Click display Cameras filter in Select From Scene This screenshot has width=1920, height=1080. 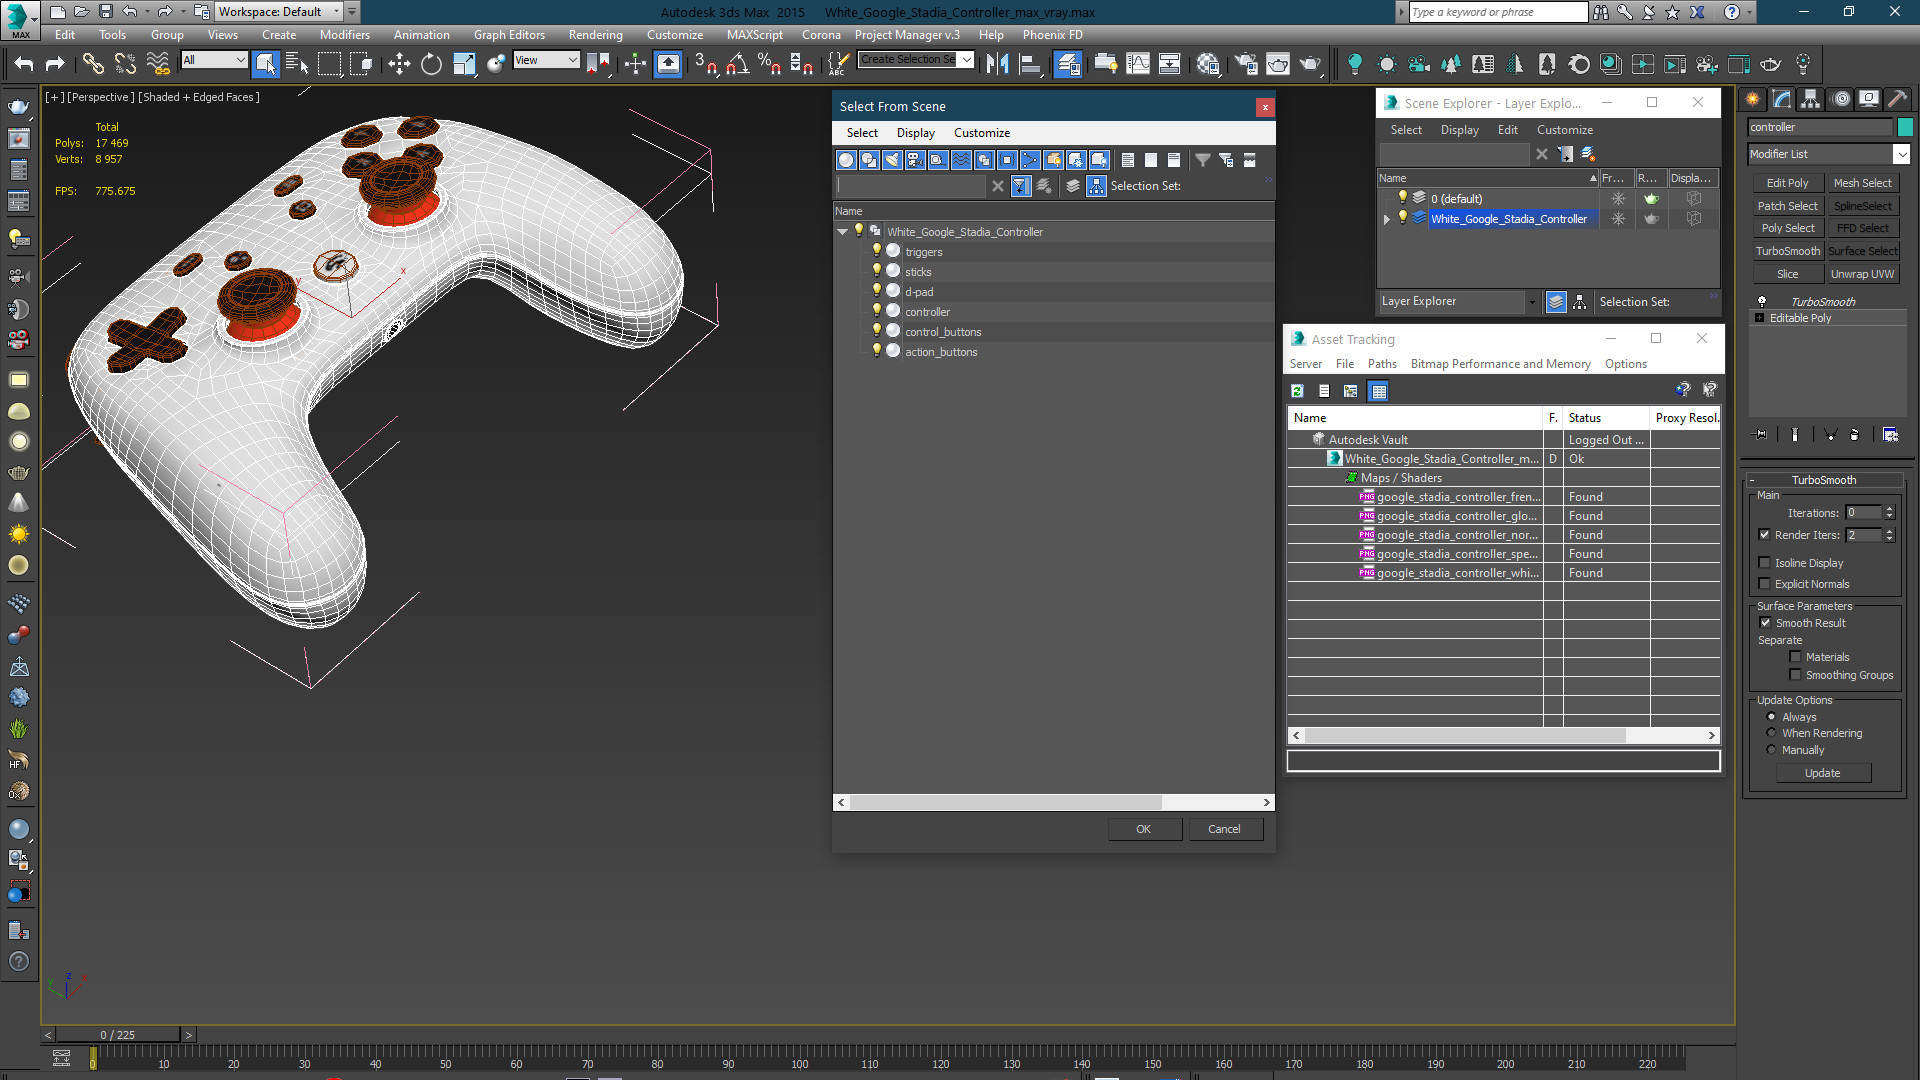tap(915, 160)
